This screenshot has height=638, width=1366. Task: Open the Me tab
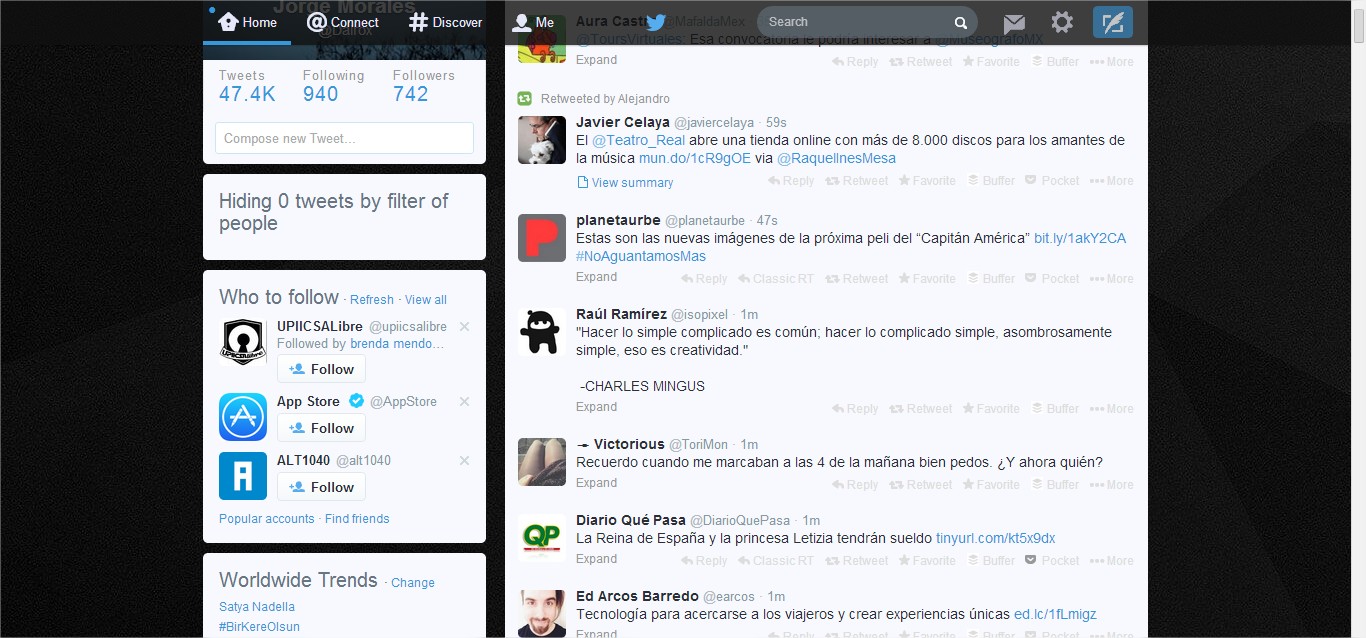click(x=533, y=22)
